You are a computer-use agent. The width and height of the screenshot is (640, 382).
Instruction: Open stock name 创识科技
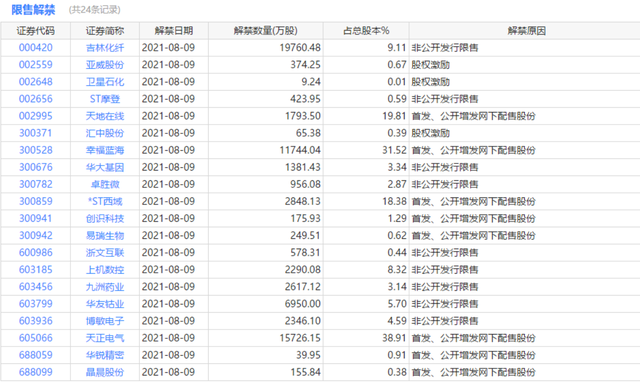[x=105, y=219]
